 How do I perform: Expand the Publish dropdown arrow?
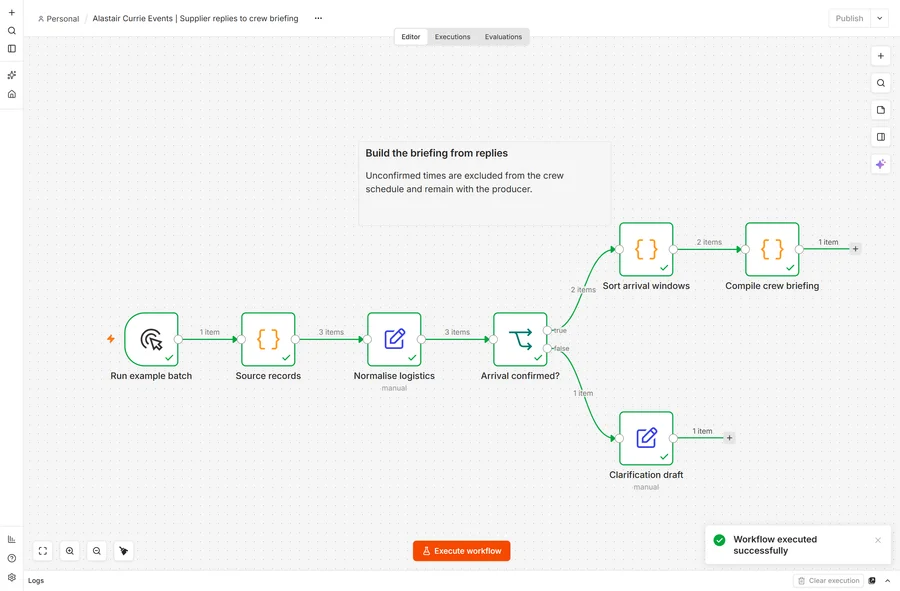click(x=879, y=18)
